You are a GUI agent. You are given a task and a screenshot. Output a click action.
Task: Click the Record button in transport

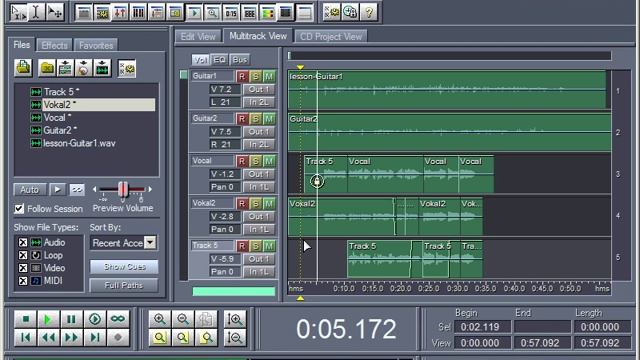pos(118,338)
